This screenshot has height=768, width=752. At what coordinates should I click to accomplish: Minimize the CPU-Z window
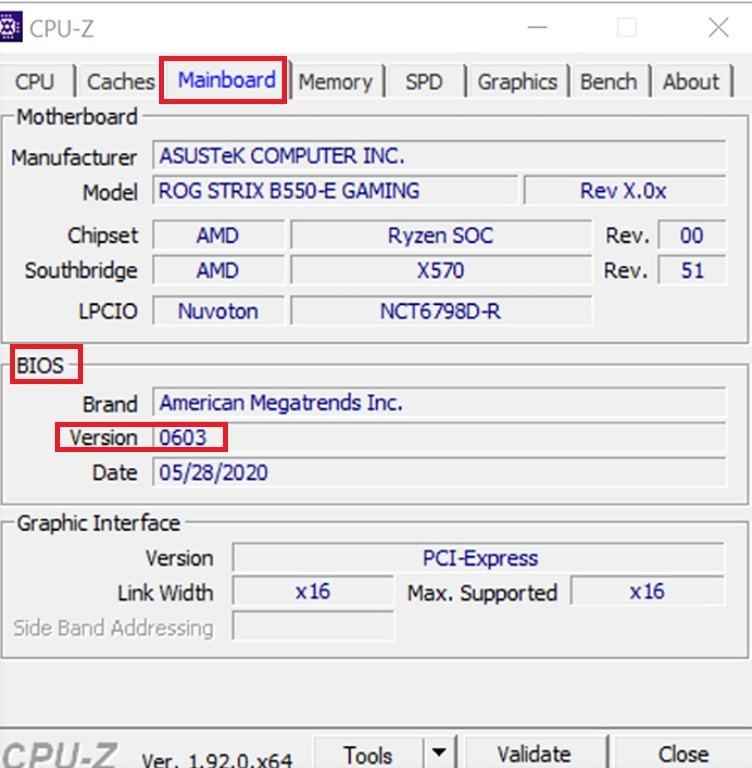[x=537, y=27]
